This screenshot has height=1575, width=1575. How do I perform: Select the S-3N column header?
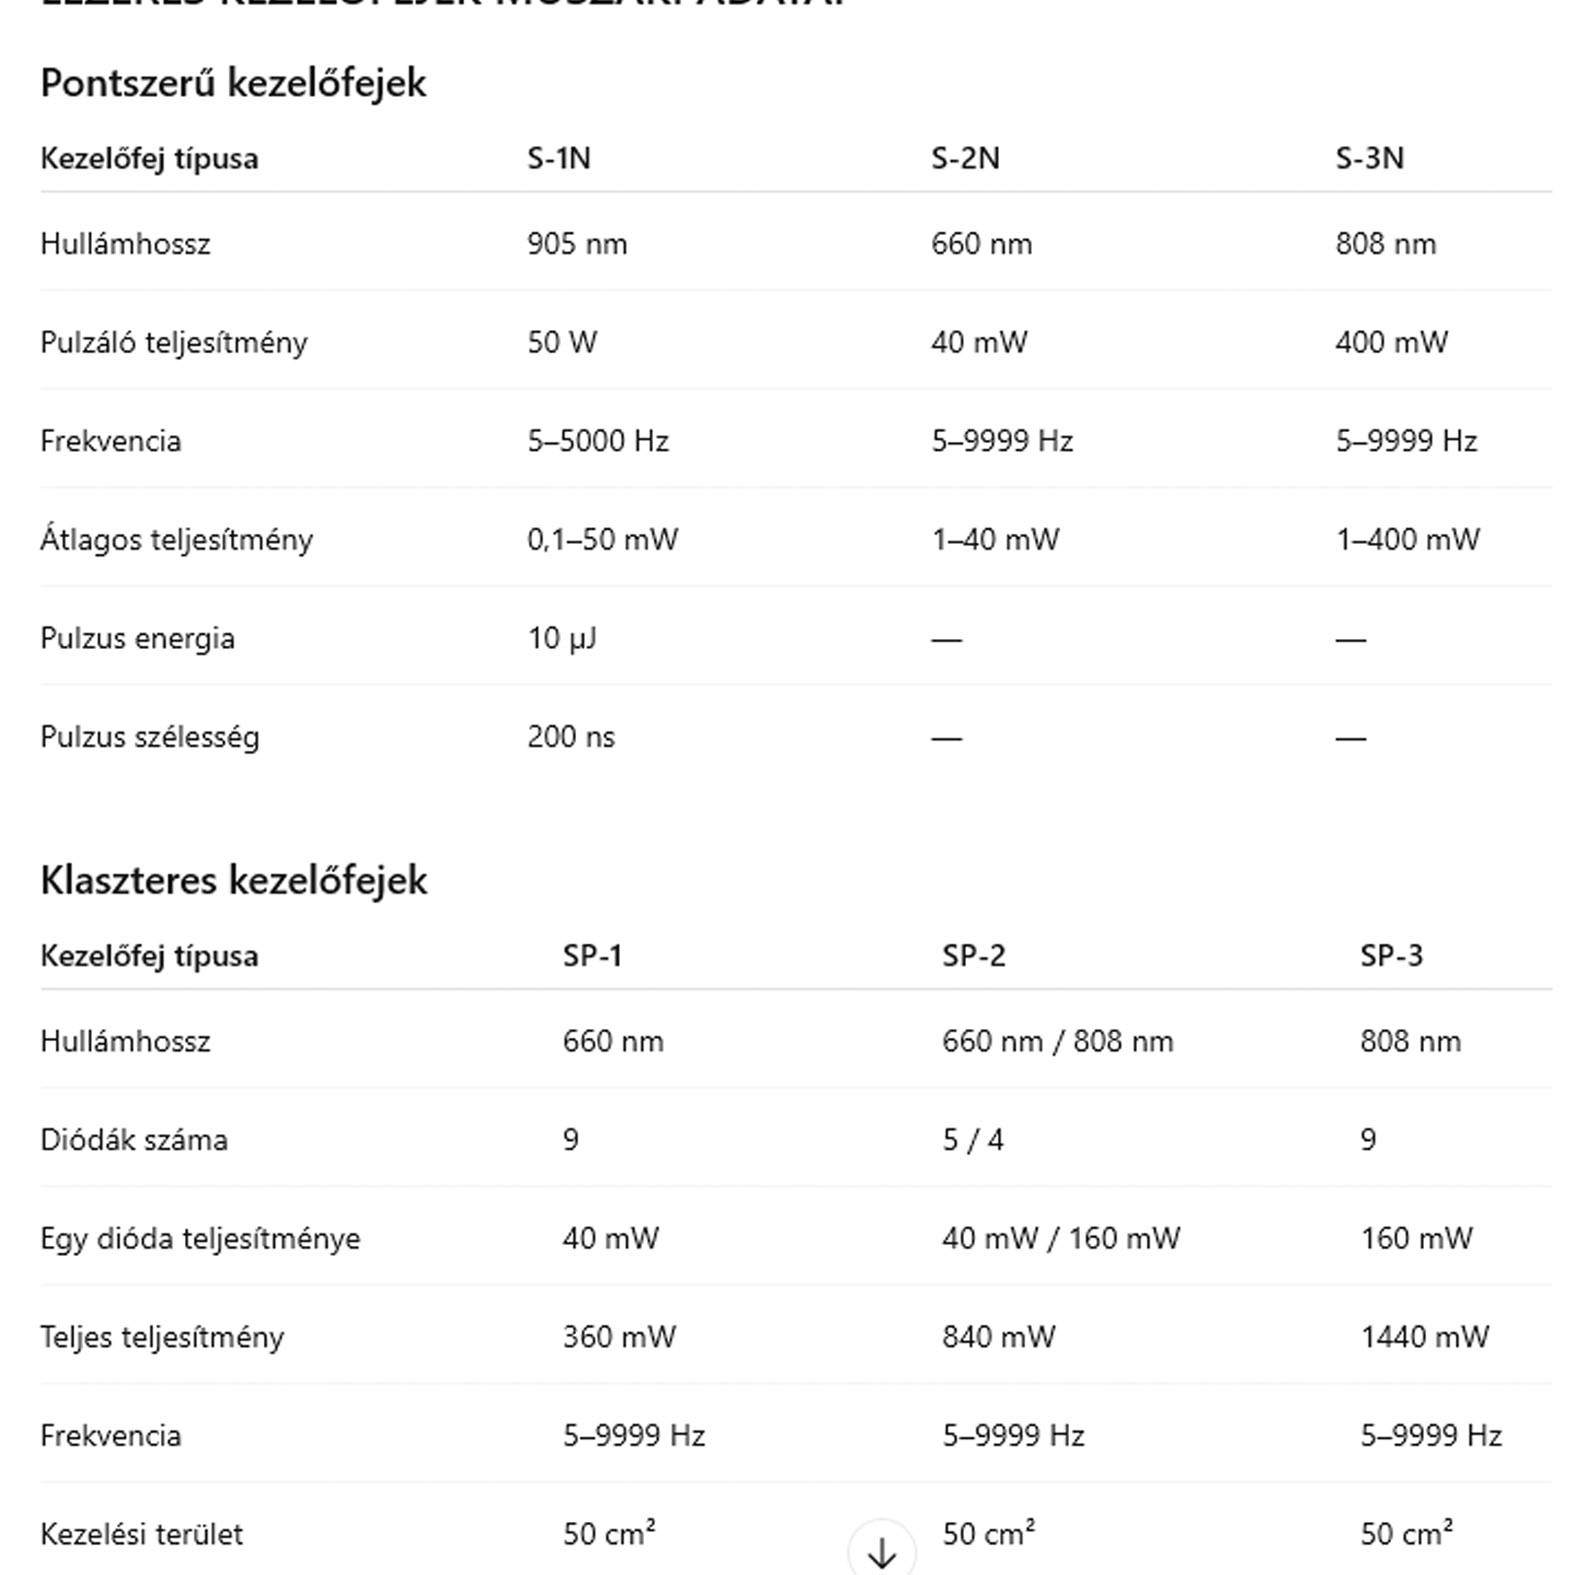(x=1369, y=158)
